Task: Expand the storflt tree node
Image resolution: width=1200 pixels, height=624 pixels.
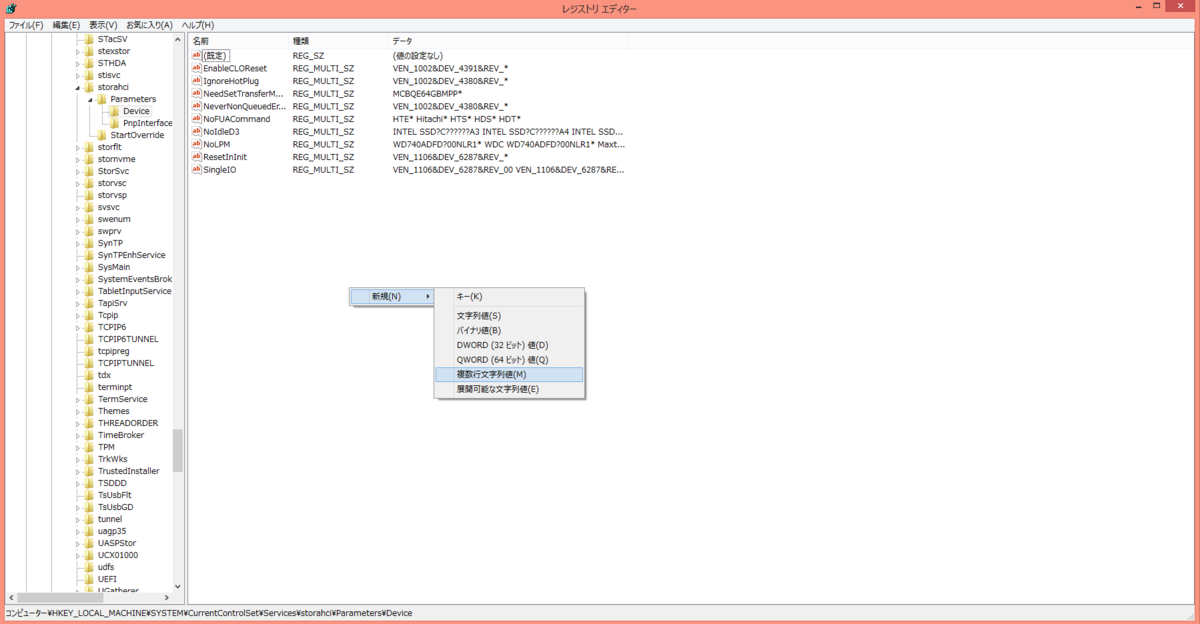Action: [x=77, y=147]
